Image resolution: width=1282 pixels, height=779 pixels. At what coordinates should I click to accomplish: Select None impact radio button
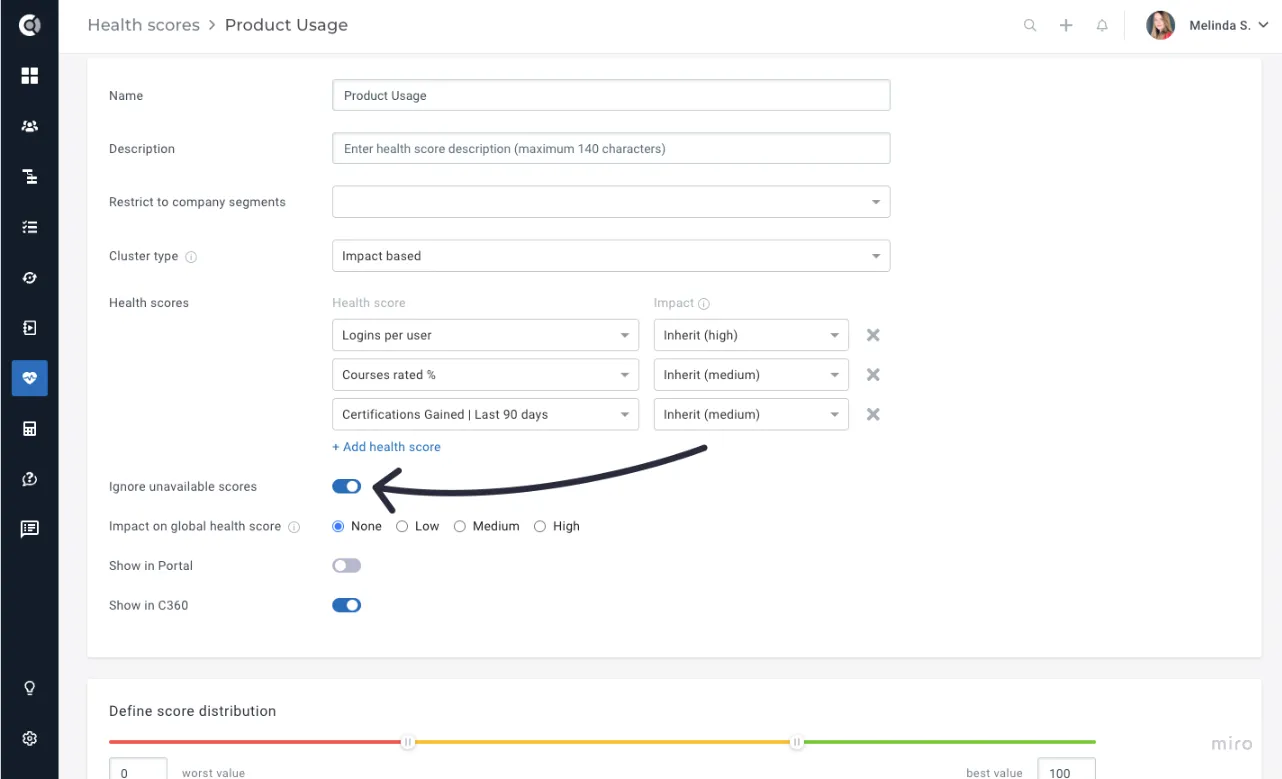pos(338,526)
